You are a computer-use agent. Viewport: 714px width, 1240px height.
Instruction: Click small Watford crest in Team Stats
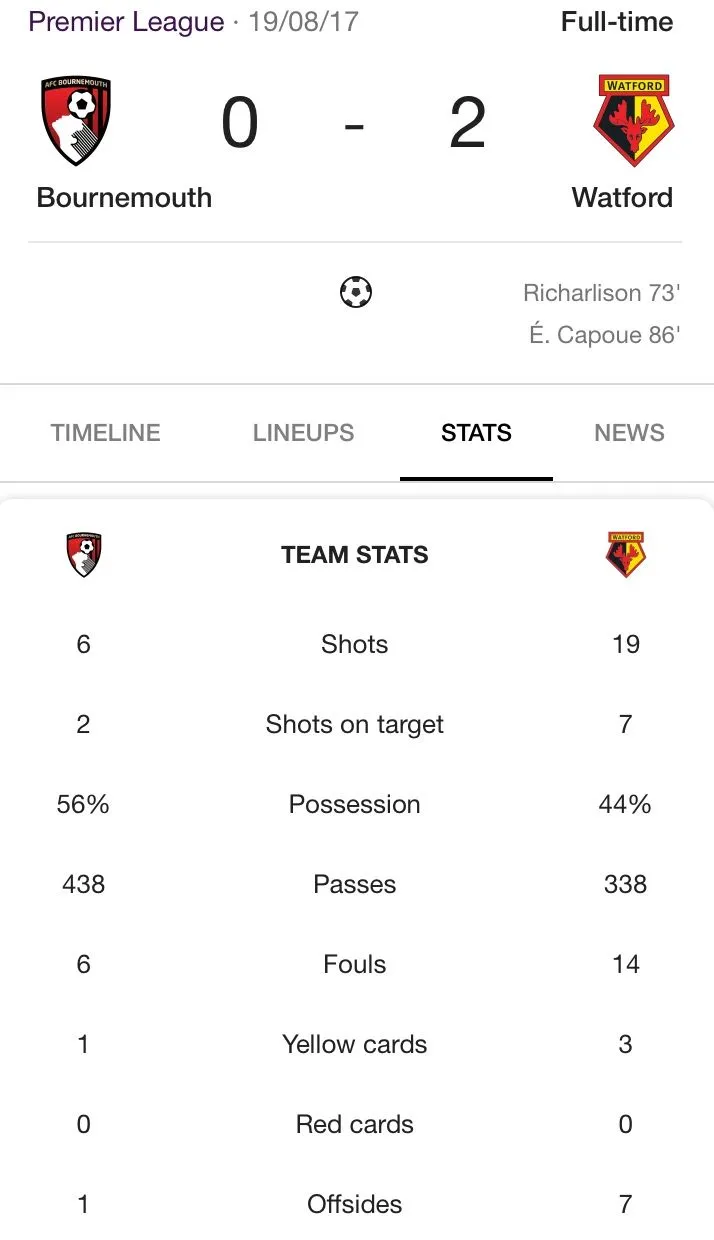[x=626, y=555]
